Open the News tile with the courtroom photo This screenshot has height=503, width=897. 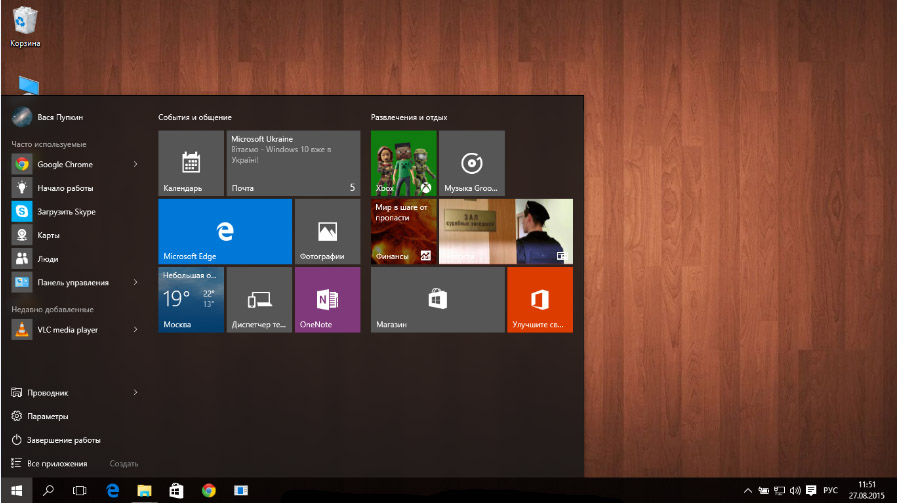pos(506,231)
